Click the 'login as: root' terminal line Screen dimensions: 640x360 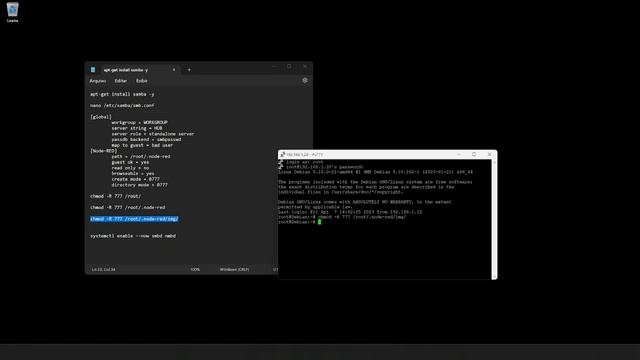click(304, 162)
